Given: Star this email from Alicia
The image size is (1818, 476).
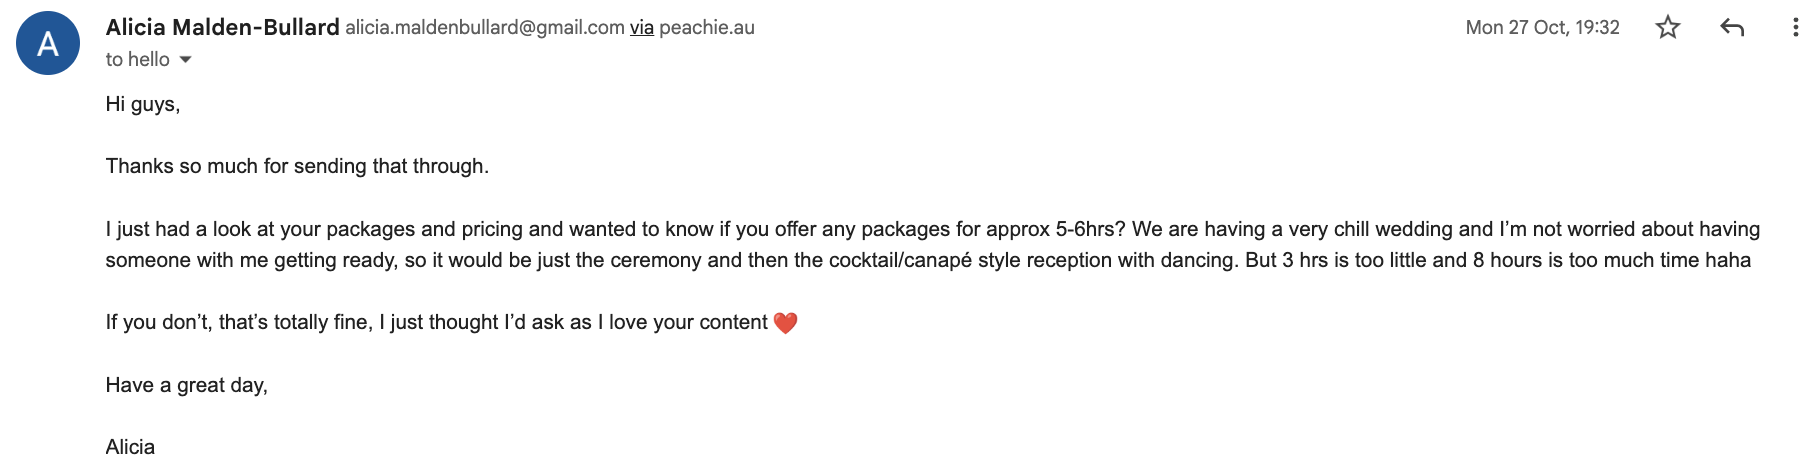Looking at the screenshot, I should click(1668, 27).
